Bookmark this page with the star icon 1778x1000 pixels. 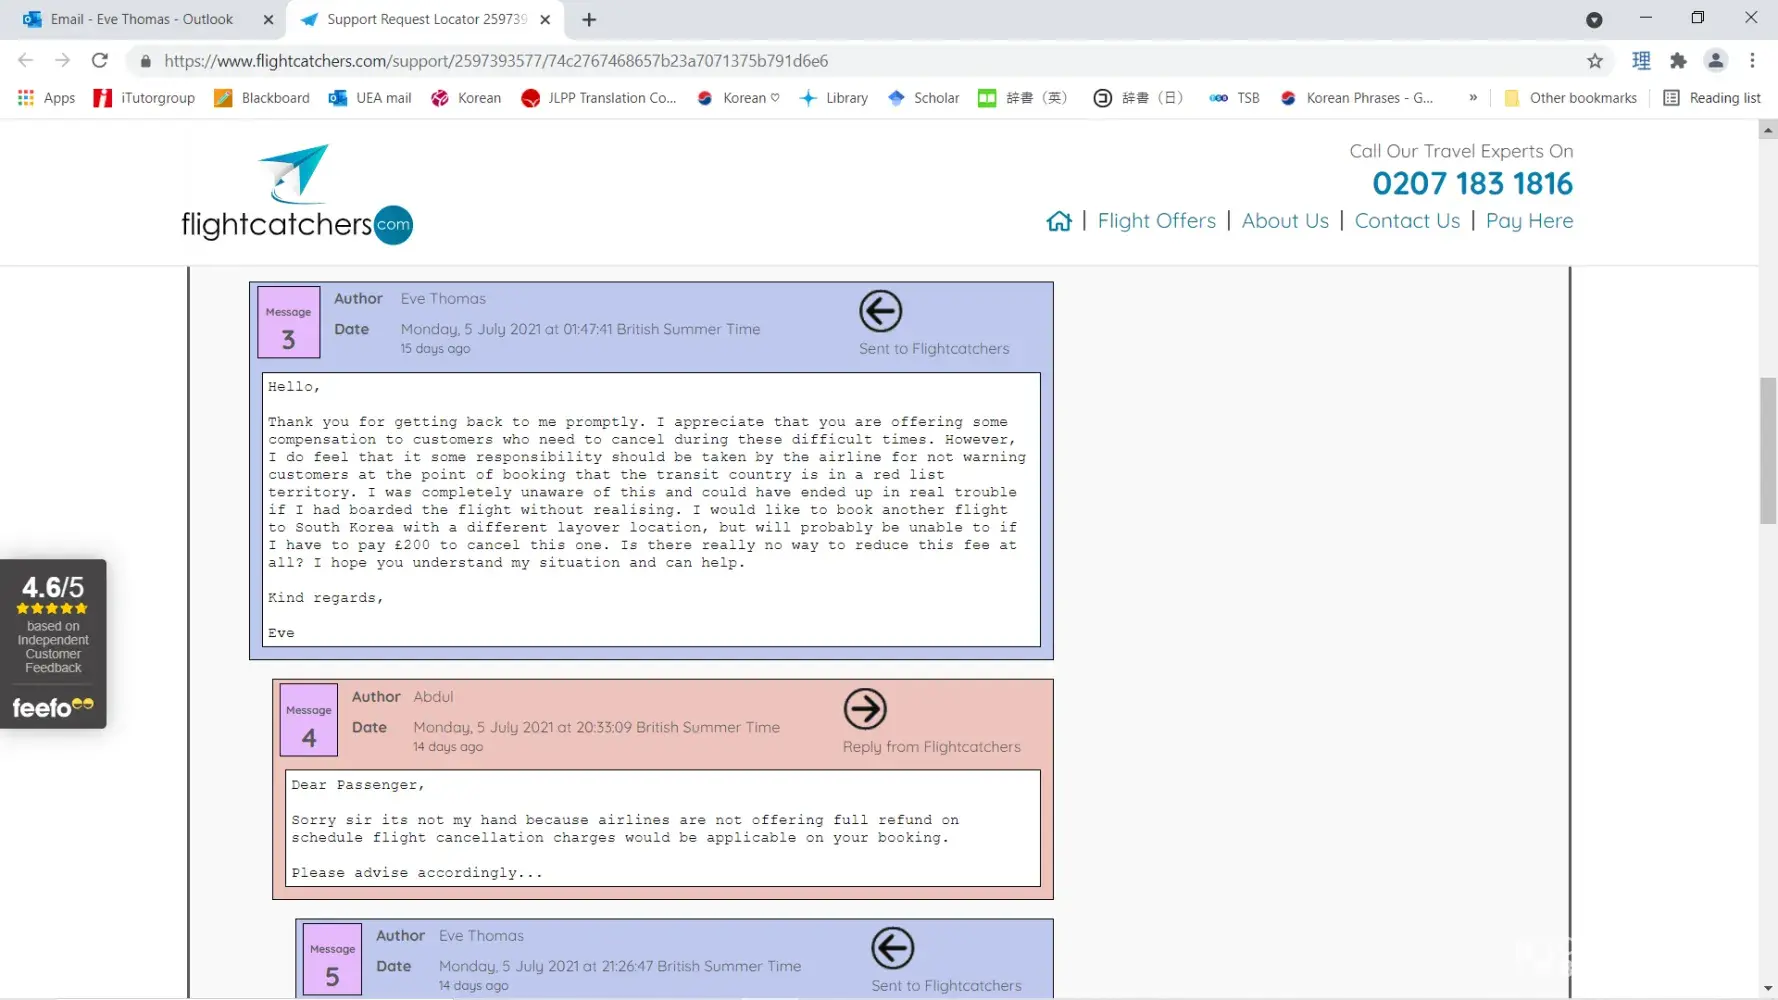point(1595,61)
